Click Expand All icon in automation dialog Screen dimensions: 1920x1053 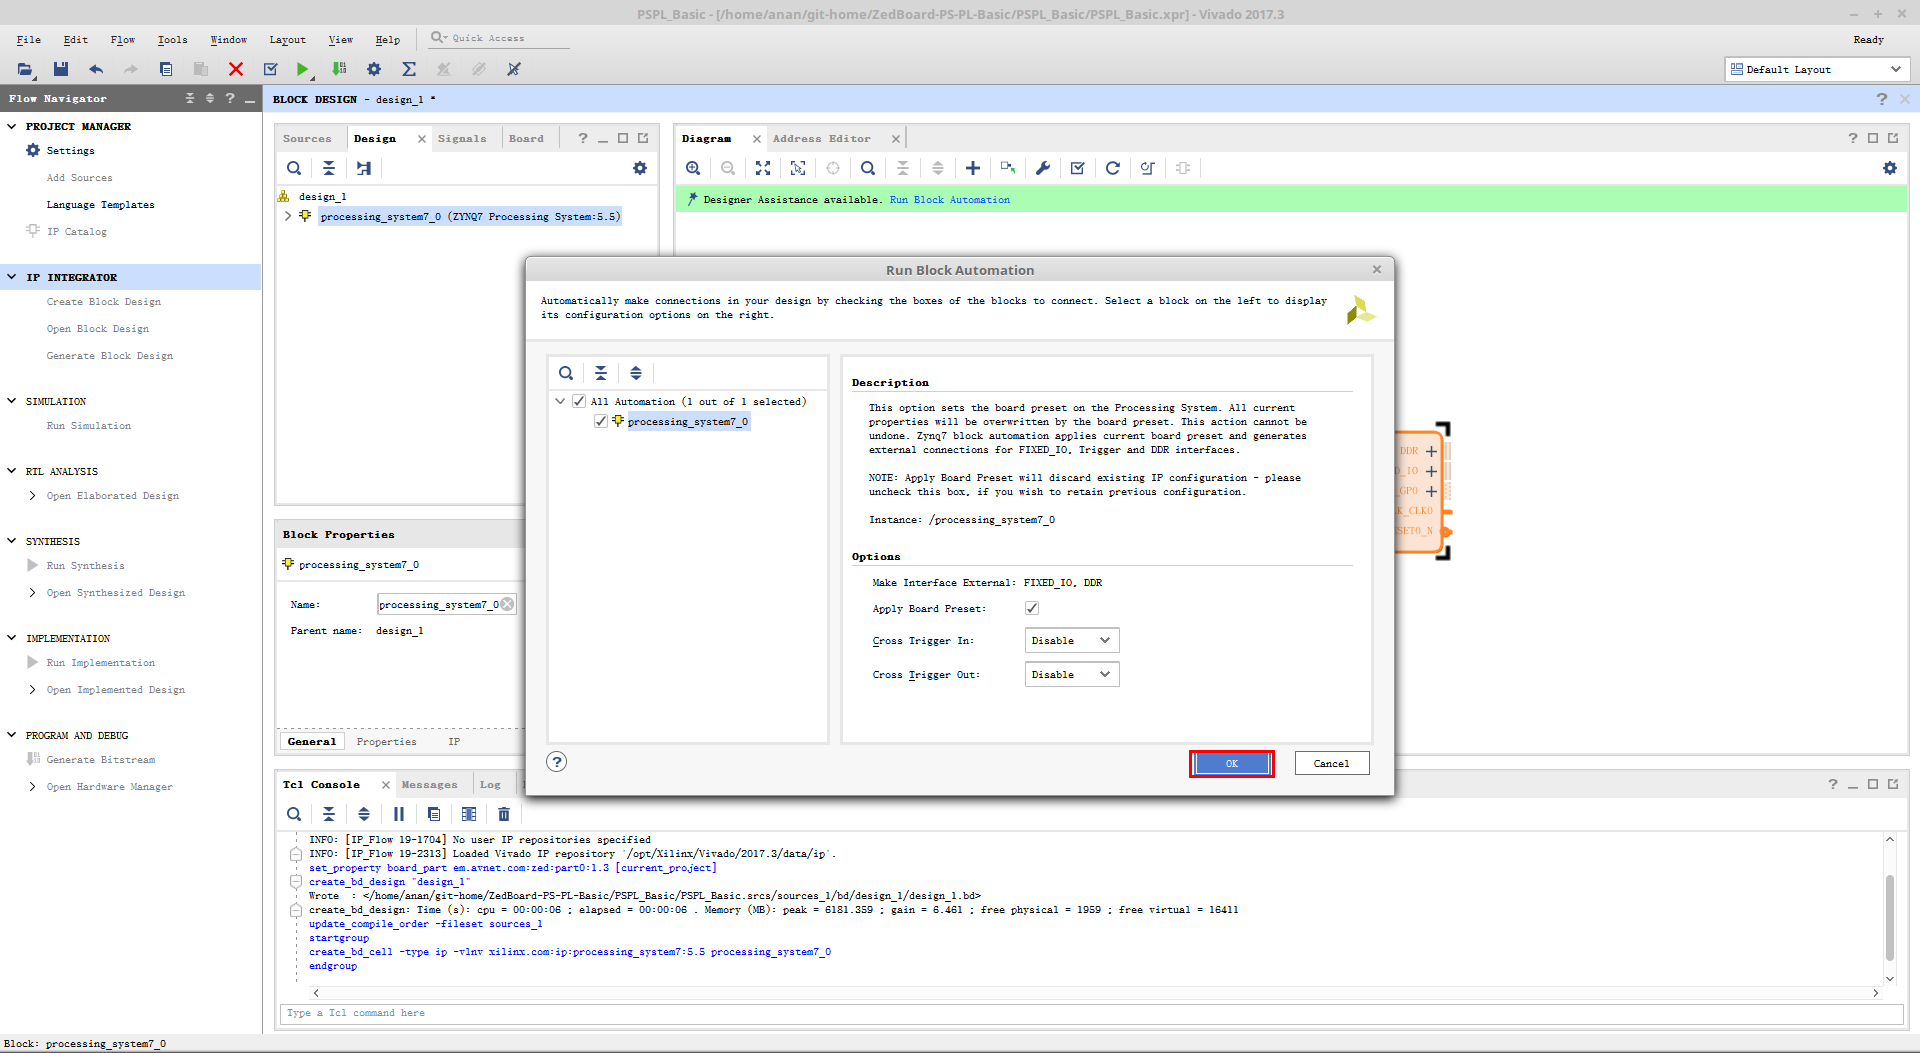[636, 373]
